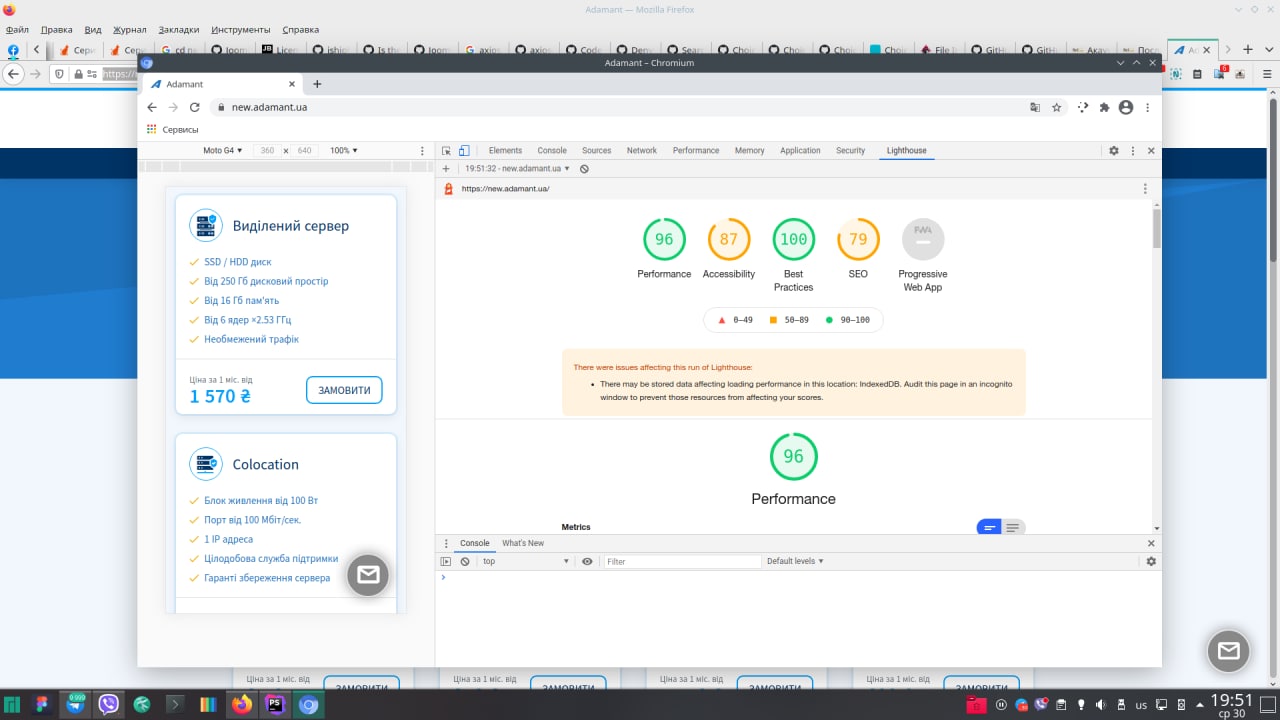Open Apps shortcut icon in bookmarks bar
Viewport: 1280px width, 720px height.
coord(152,129)
